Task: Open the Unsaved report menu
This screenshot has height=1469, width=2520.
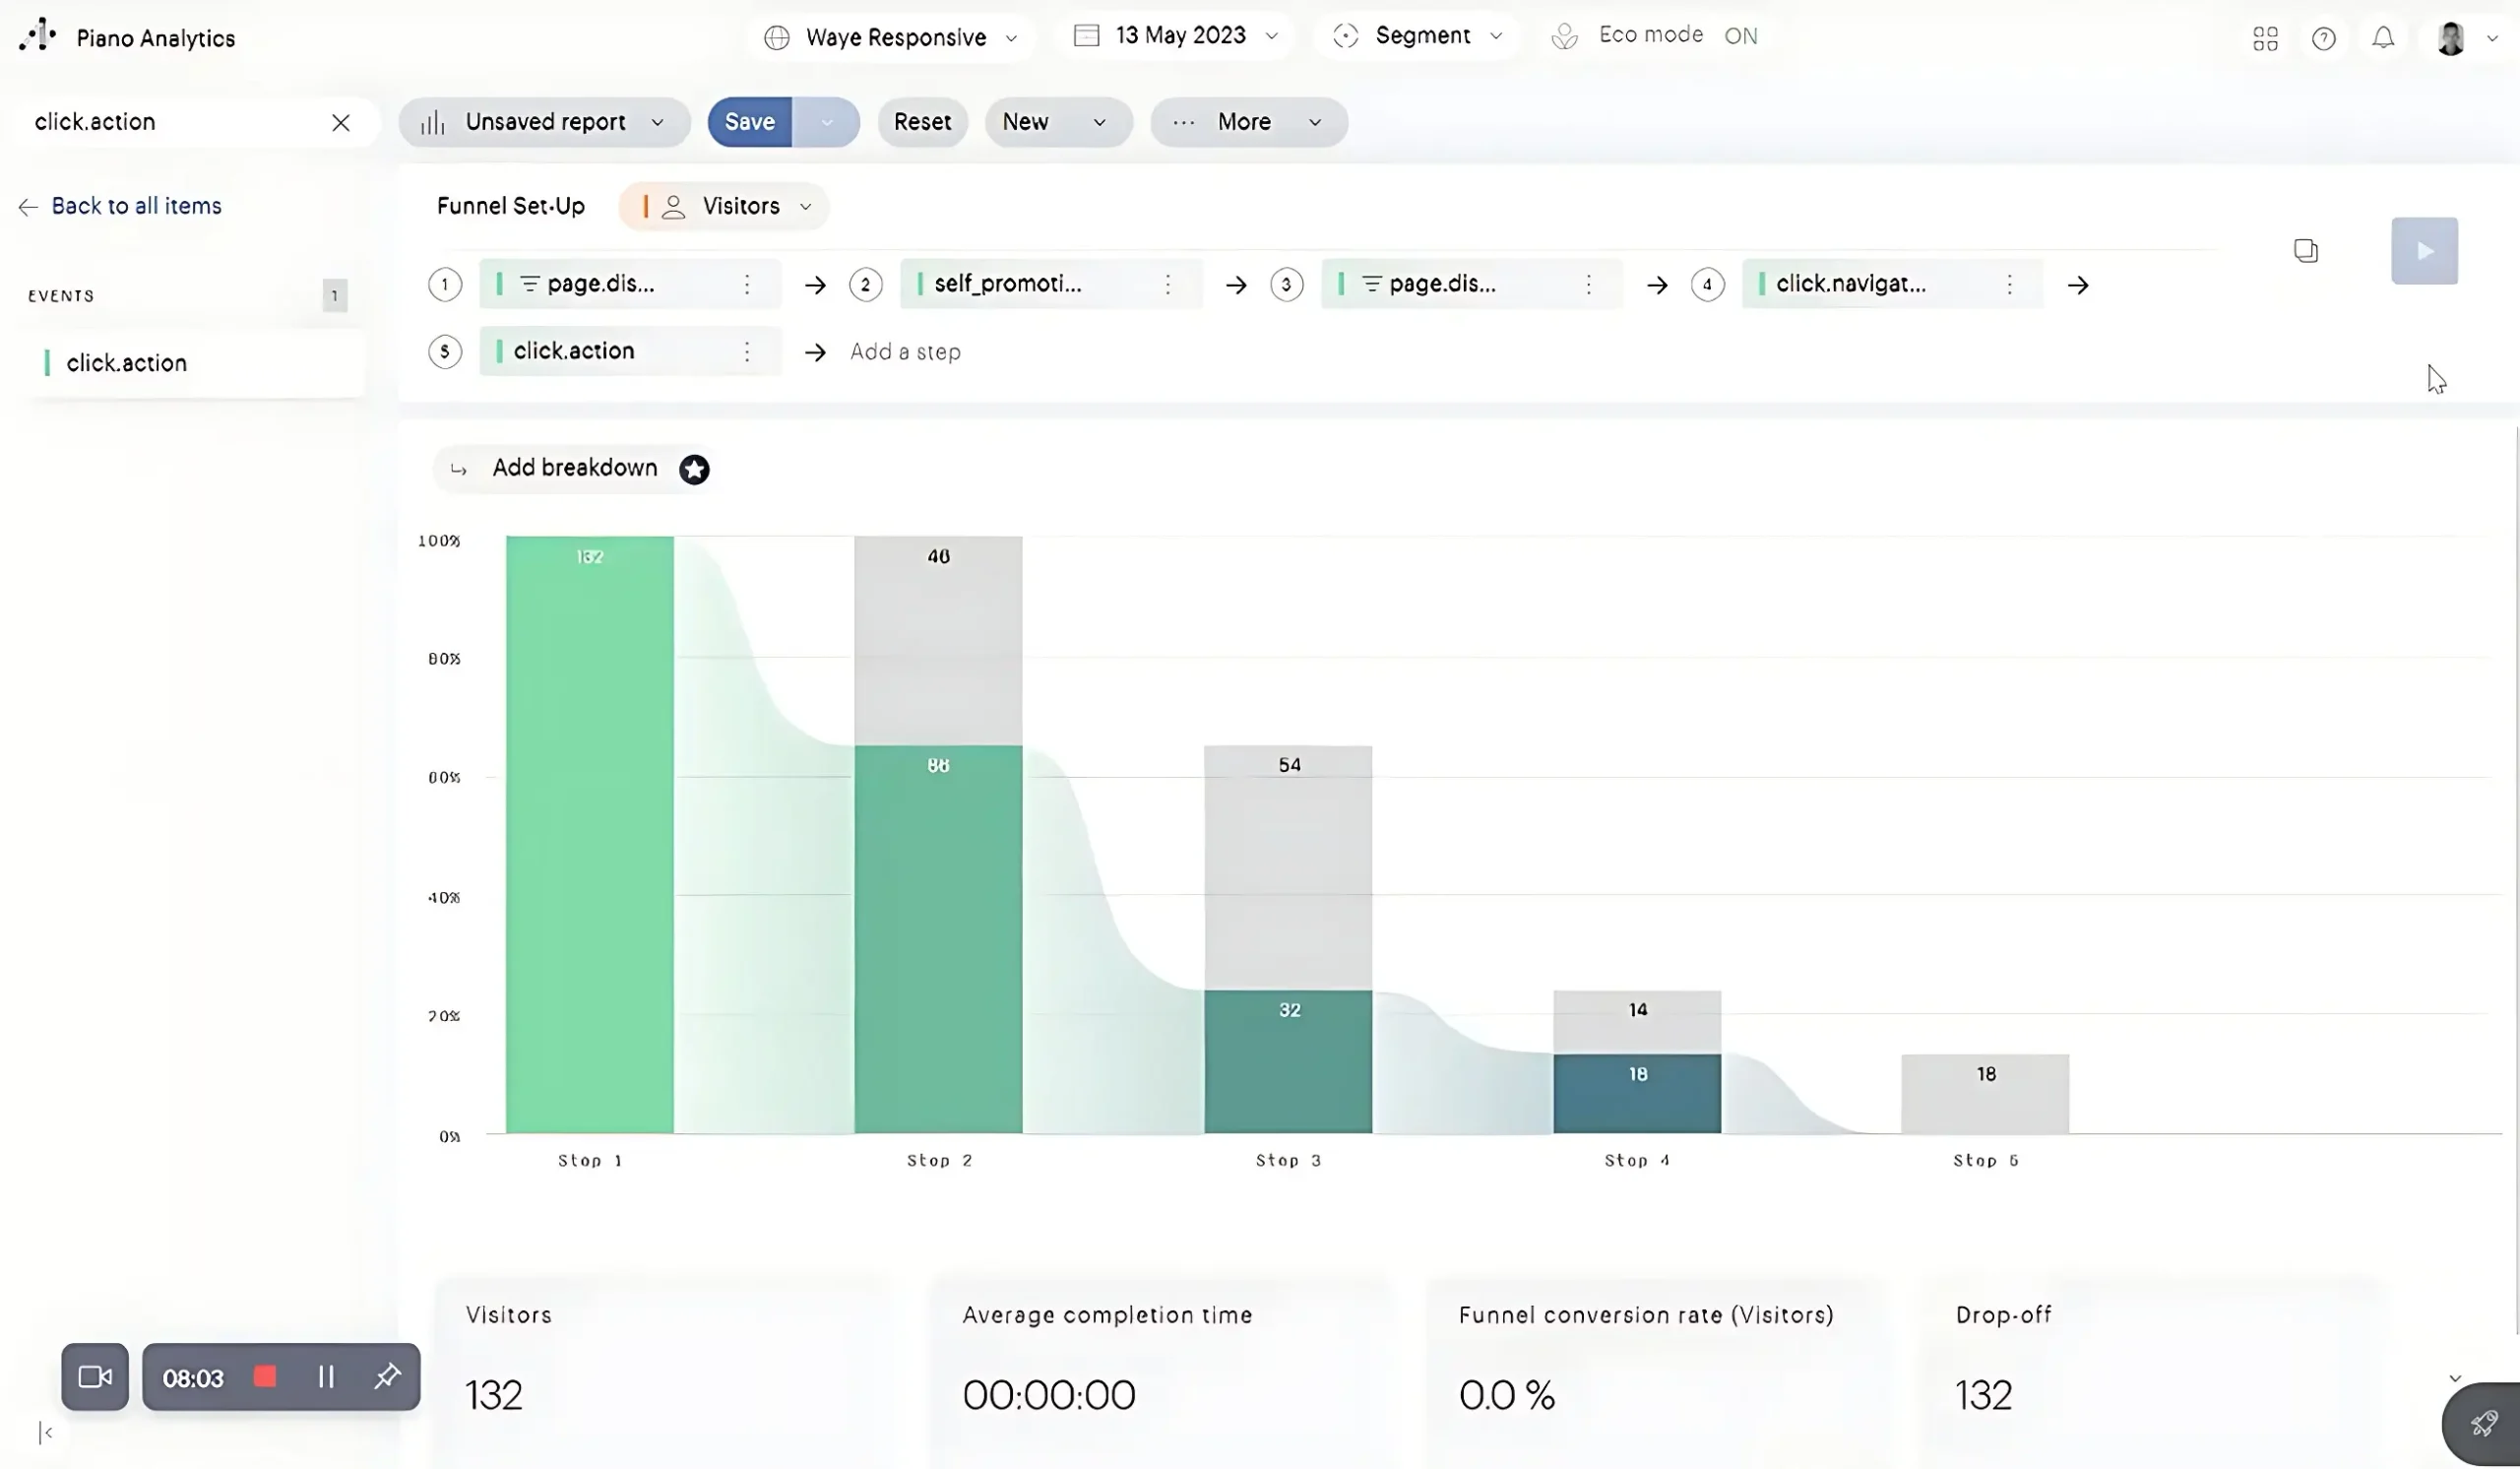Action: point(544,122)
